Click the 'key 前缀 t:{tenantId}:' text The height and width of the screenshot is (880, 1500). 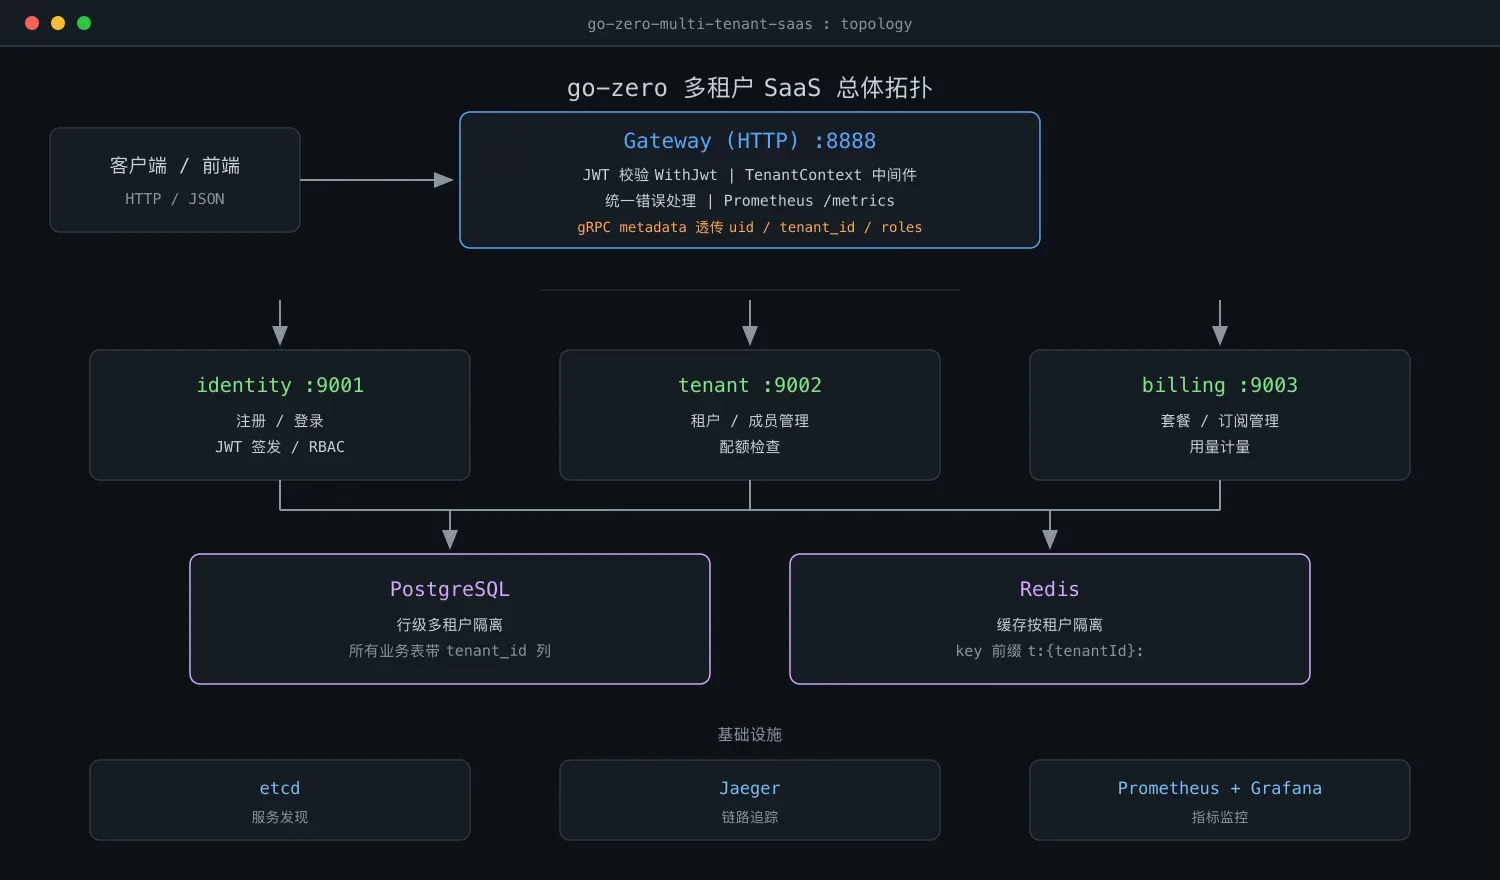pos(1050,651)
